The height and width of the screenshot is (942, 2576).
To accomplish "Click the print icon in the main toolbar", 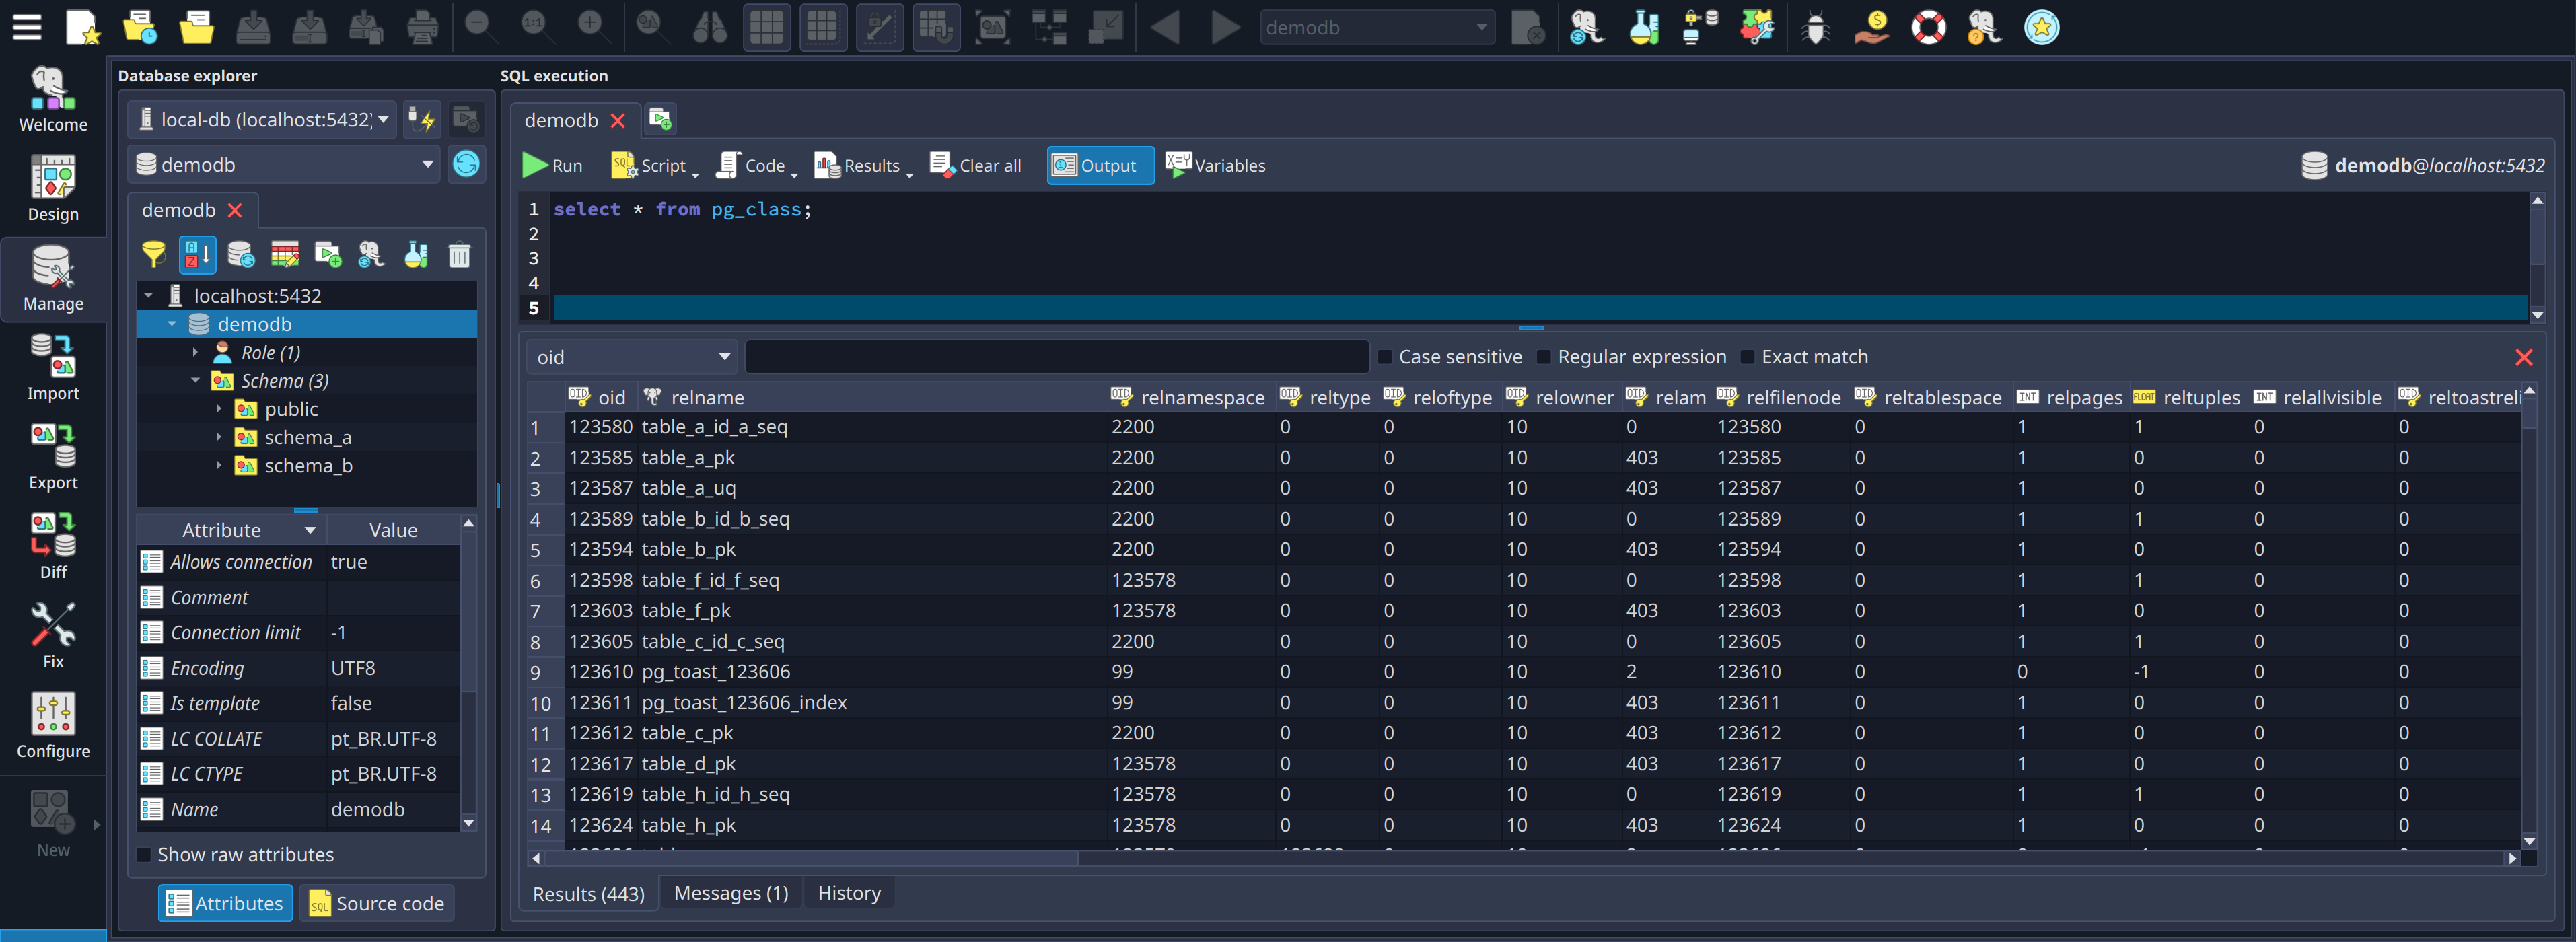I will point(422,27).
